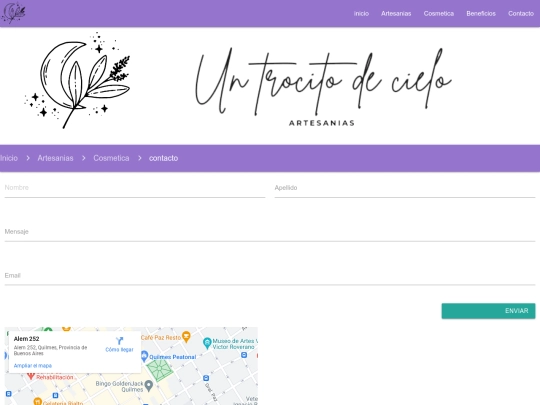
Task: Click the Museo de Artes map marker
Action: pyautogui.click(x=207, y=343)
